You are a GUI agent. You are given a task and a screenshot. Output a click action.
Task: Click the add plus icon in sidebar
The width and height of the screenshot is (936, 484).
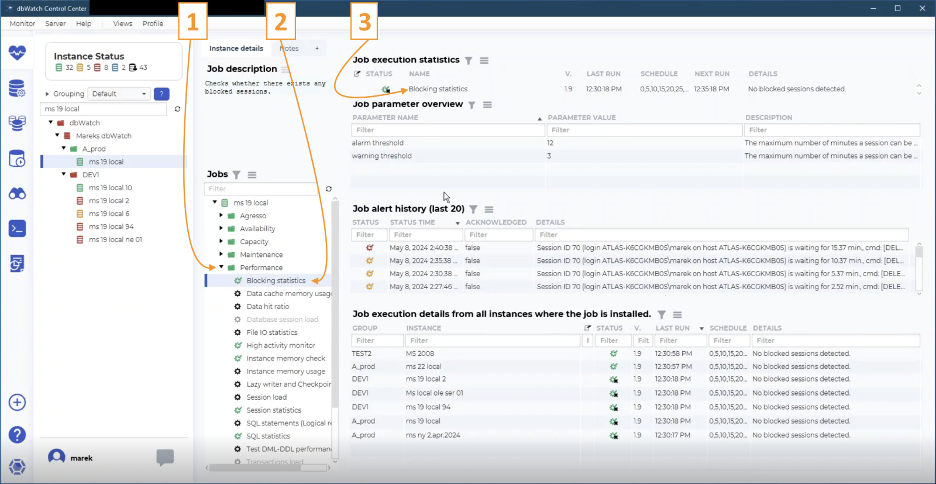click(17, 402)
